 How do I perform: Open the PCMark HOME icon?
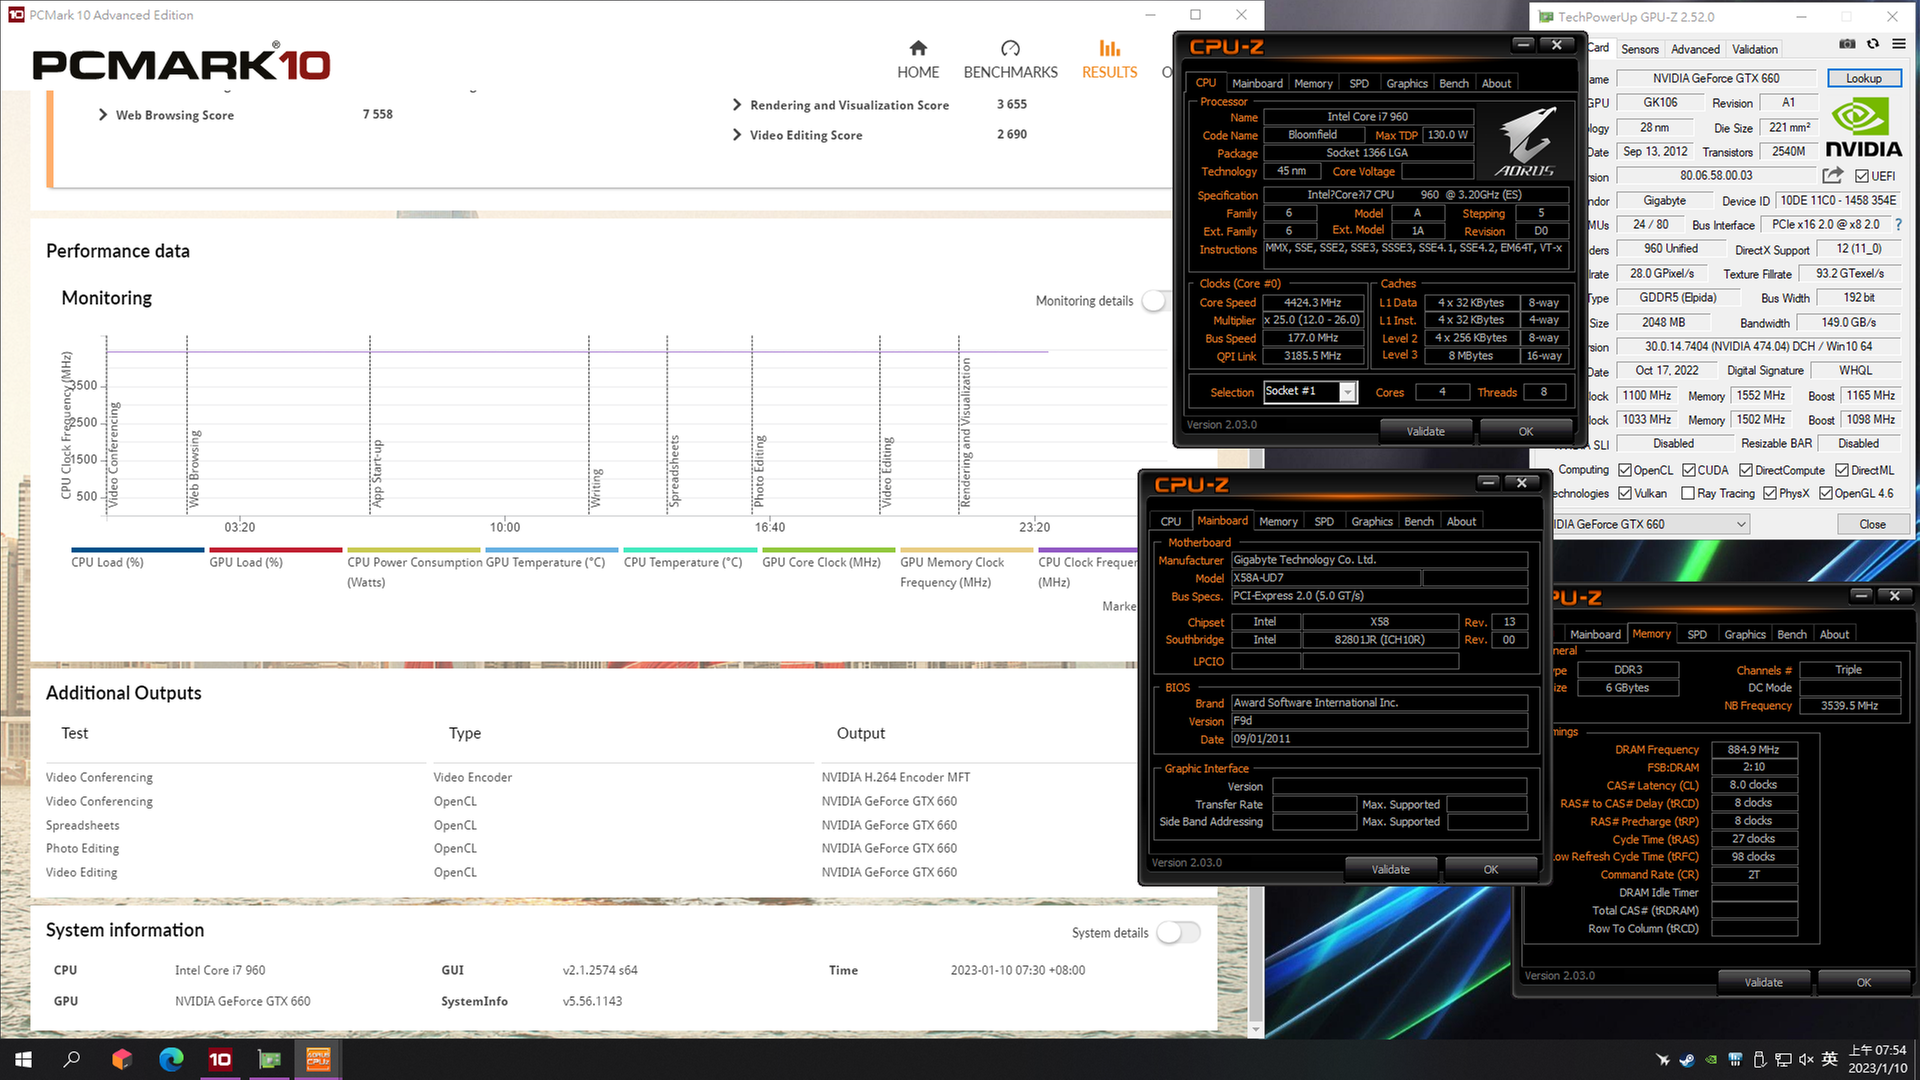point(918,48)
